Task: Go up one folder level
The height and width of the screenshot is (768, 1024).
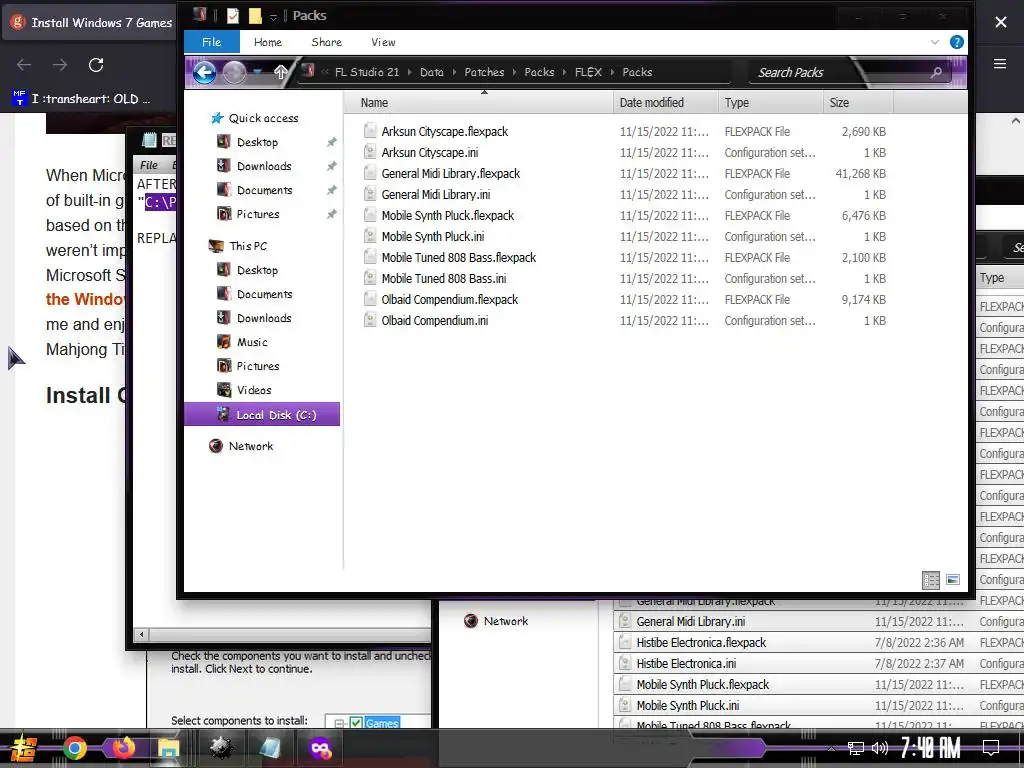Action: 281,72
